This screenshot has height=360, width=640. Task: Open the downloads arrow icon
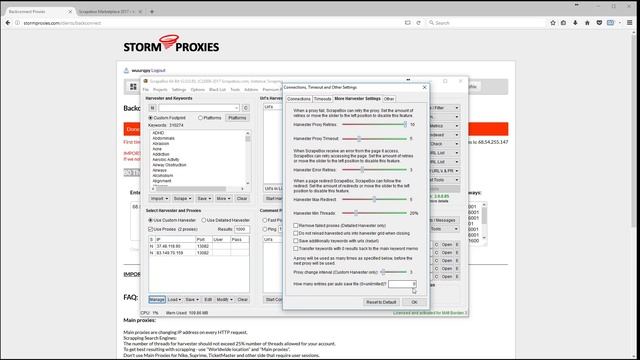click(576, 23)
